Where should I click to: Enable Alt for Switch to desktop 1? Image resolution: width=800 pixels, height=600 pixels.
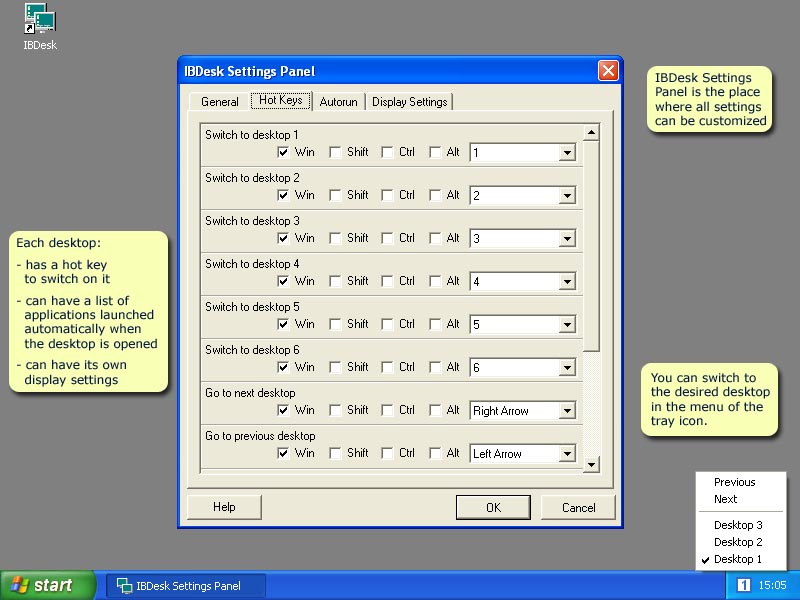(435, 152)
